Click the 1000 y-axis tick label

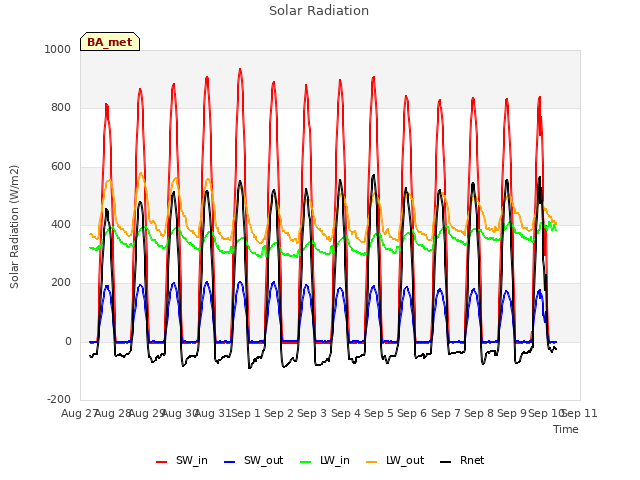pyautogui.click(x=58, y=49)
